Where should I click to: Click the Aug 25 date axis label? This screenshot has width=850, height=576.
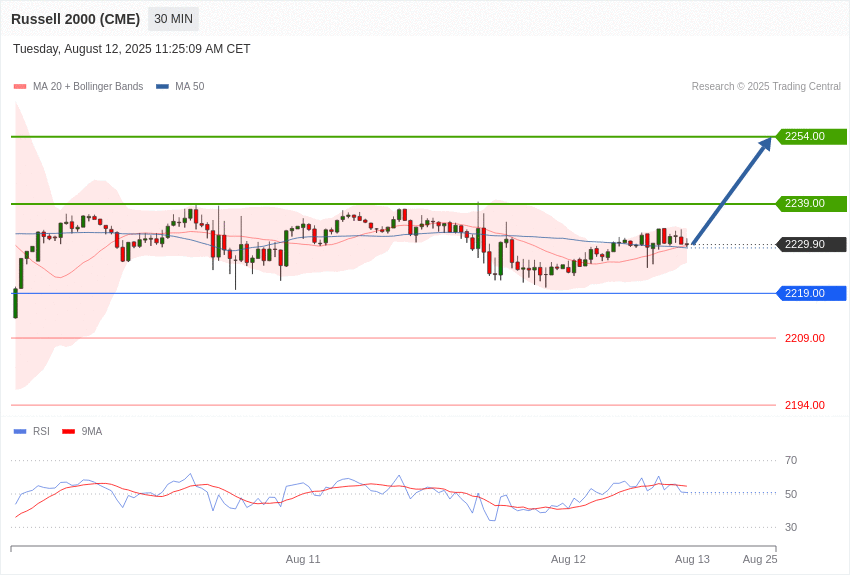tap(760, 559)
